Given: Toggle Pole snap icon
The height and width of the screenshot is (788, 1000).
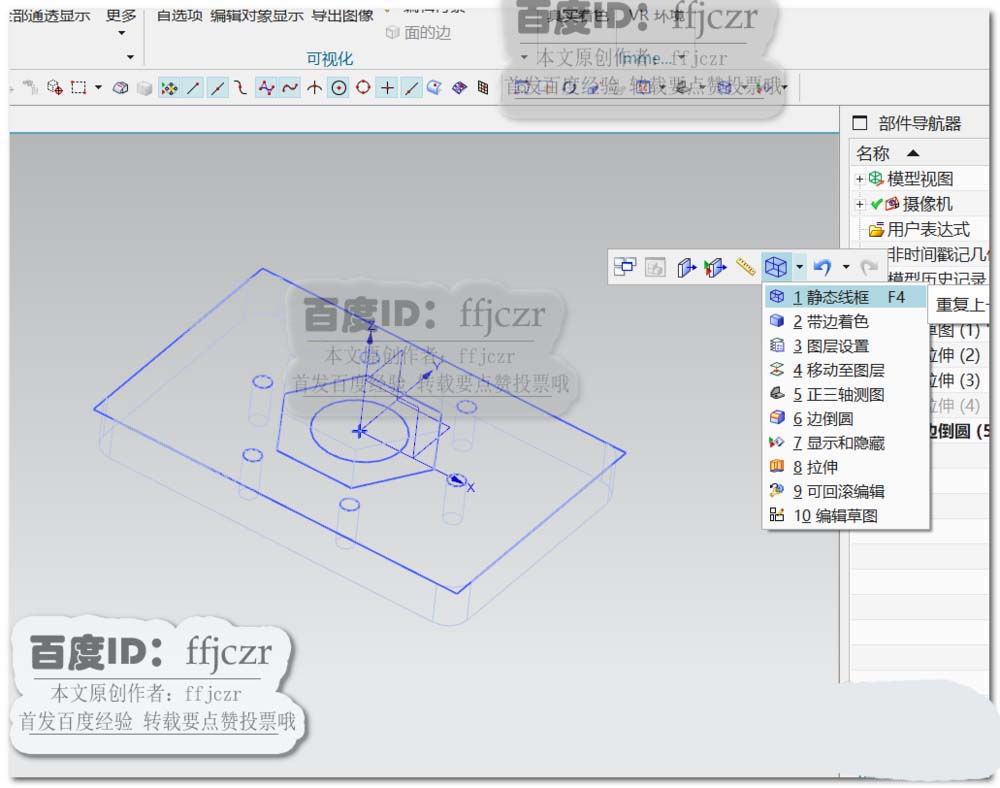Looking at the screenshot, I should point(266,88).
